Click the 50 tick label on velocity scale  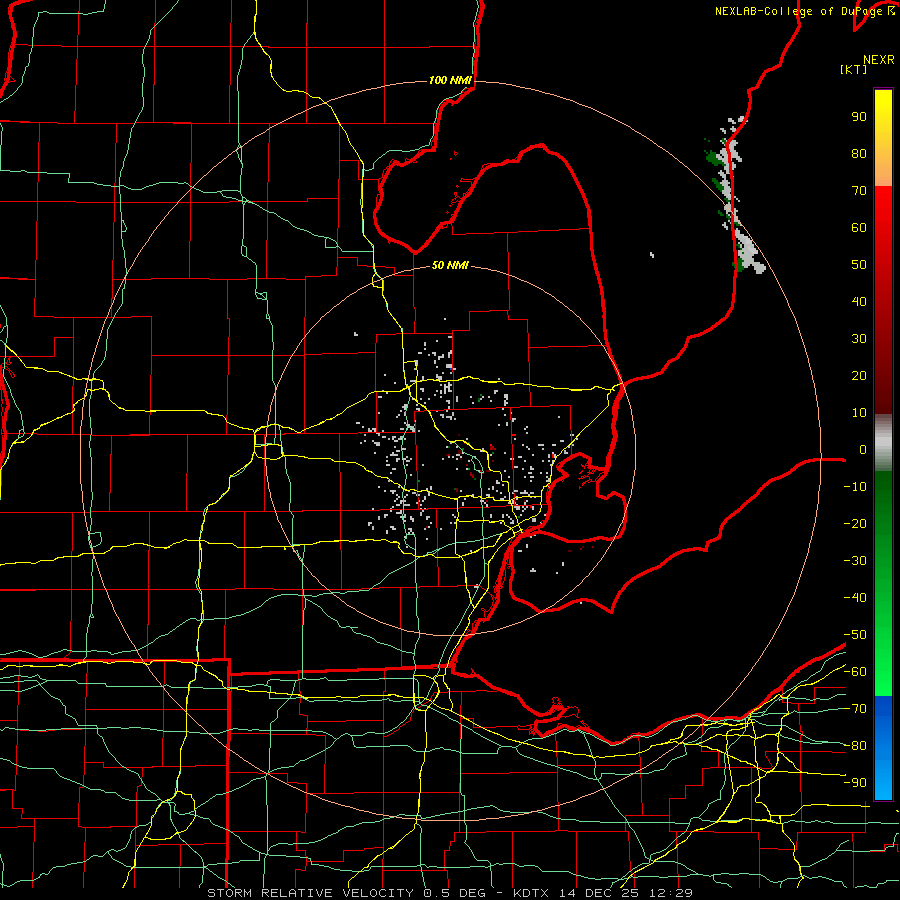[x=859, y=265]
